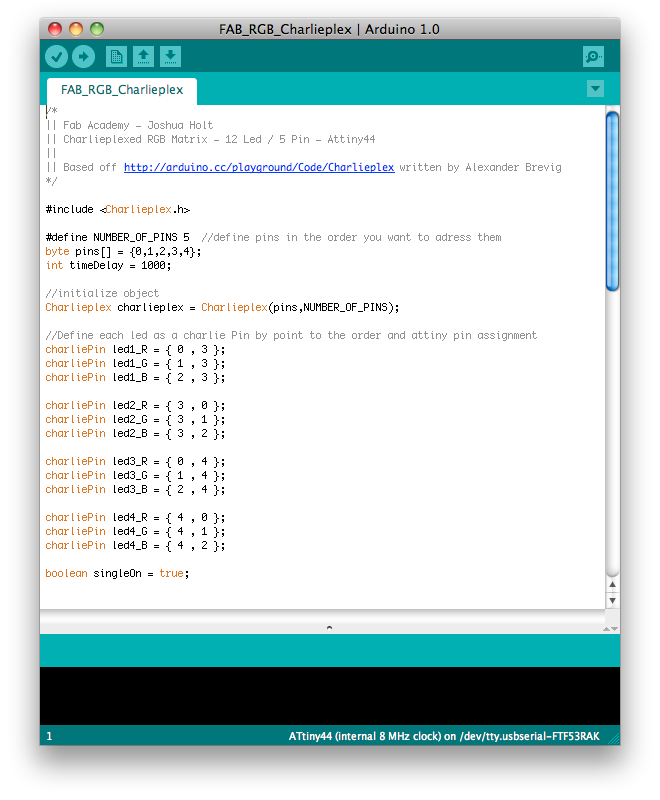660x800 pixels.
Task: Click the 'charliePin led2_B' line
Action: (135, 434)
